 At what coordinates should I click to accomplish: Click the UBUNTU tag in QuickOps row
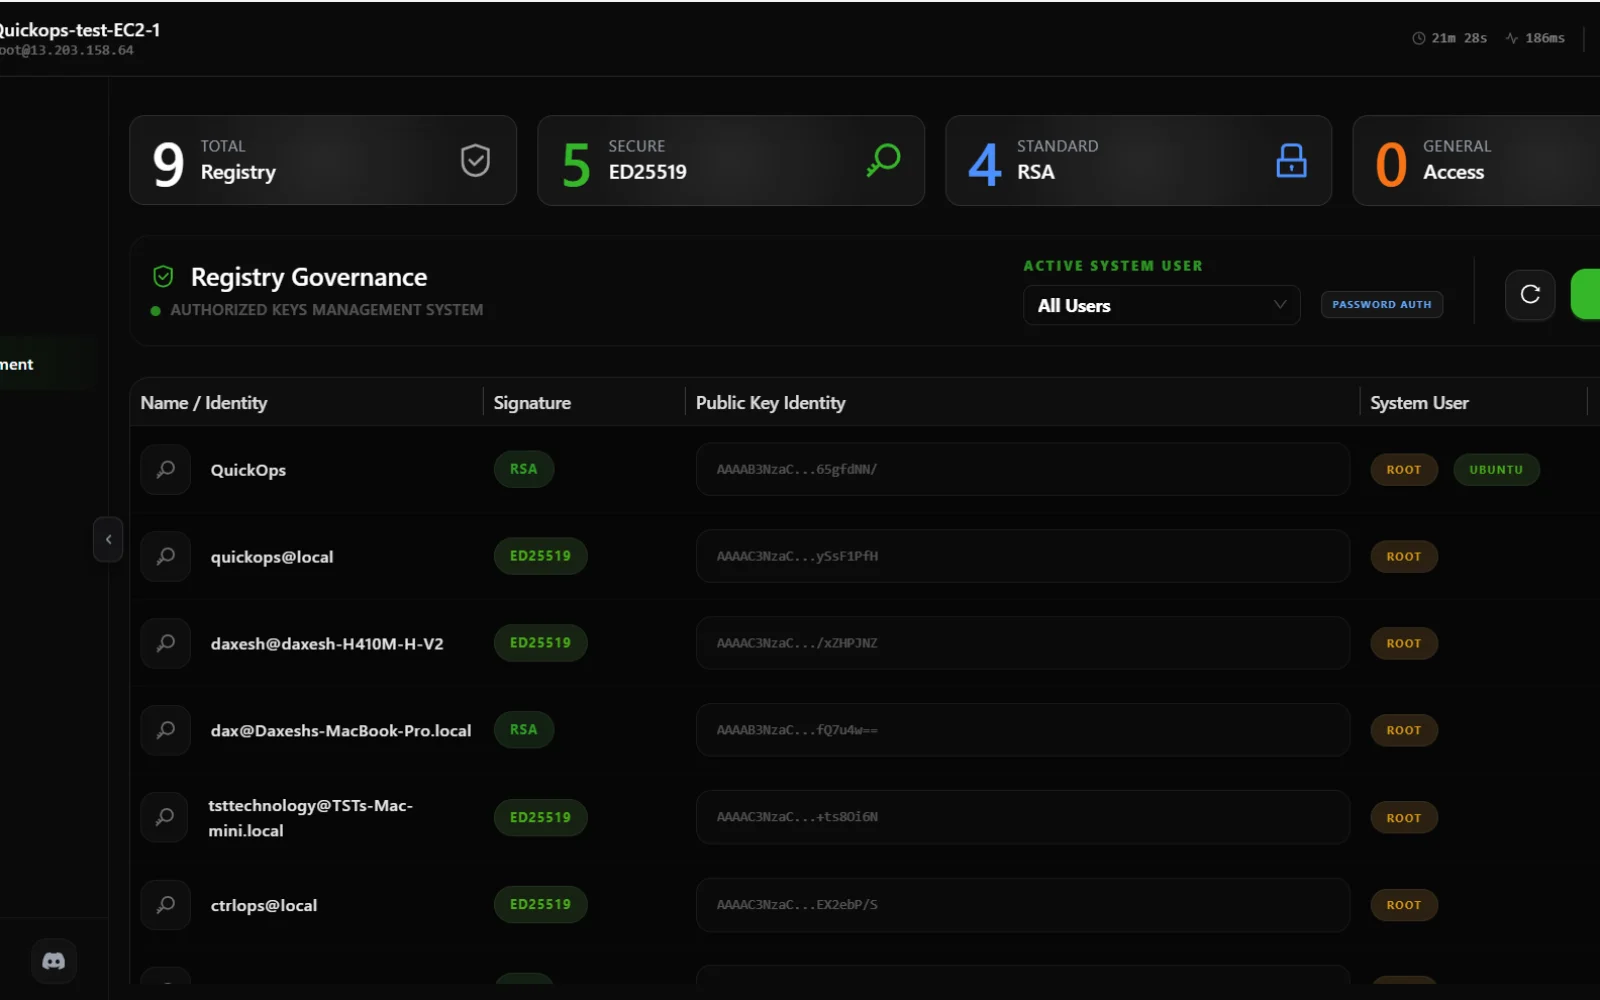[1496, 470]
